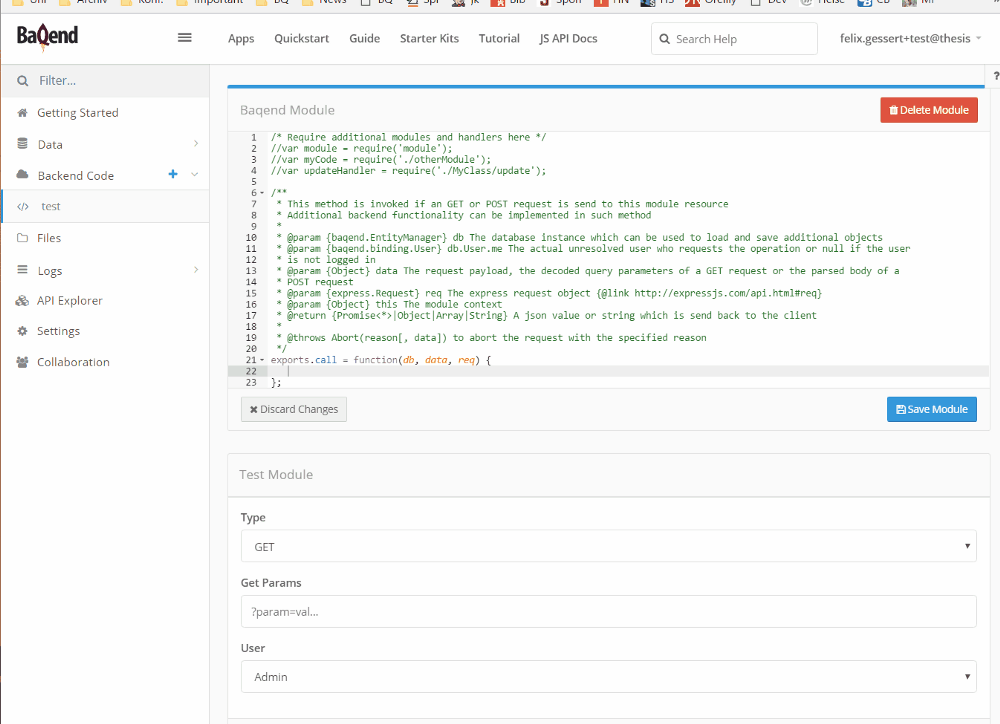Open the Guide page
This screenshot has height=724, width=1000.
365,38
